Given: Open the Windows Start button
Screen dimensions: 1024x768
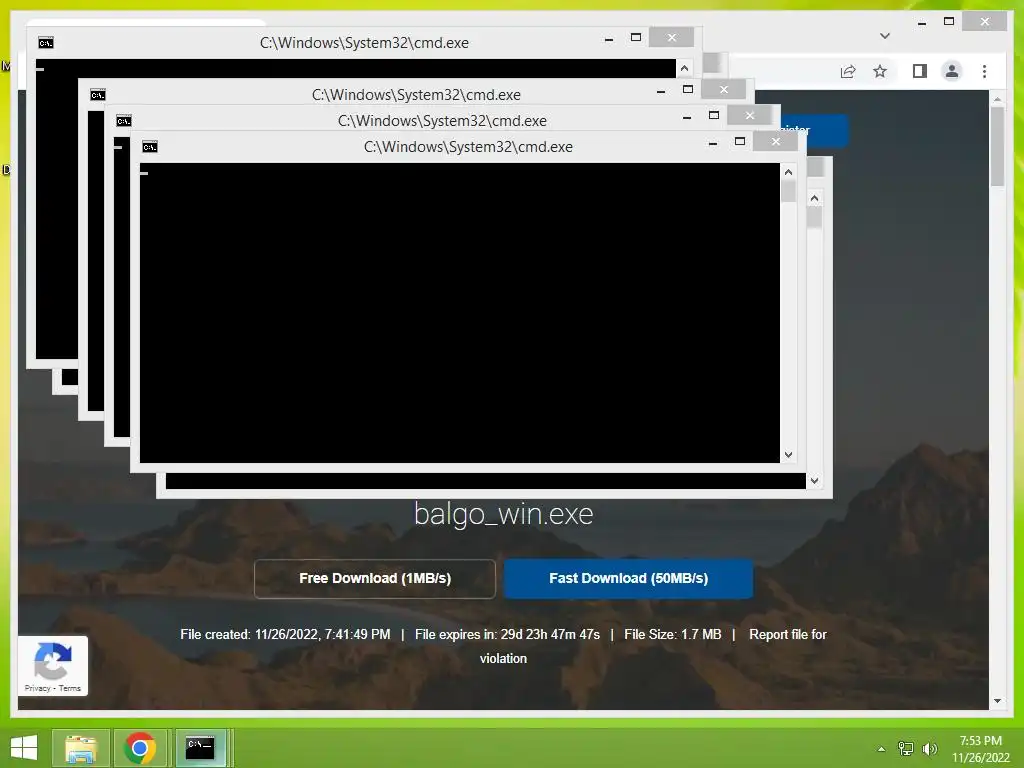Looking at the screenshot, I should coord(24,748).
